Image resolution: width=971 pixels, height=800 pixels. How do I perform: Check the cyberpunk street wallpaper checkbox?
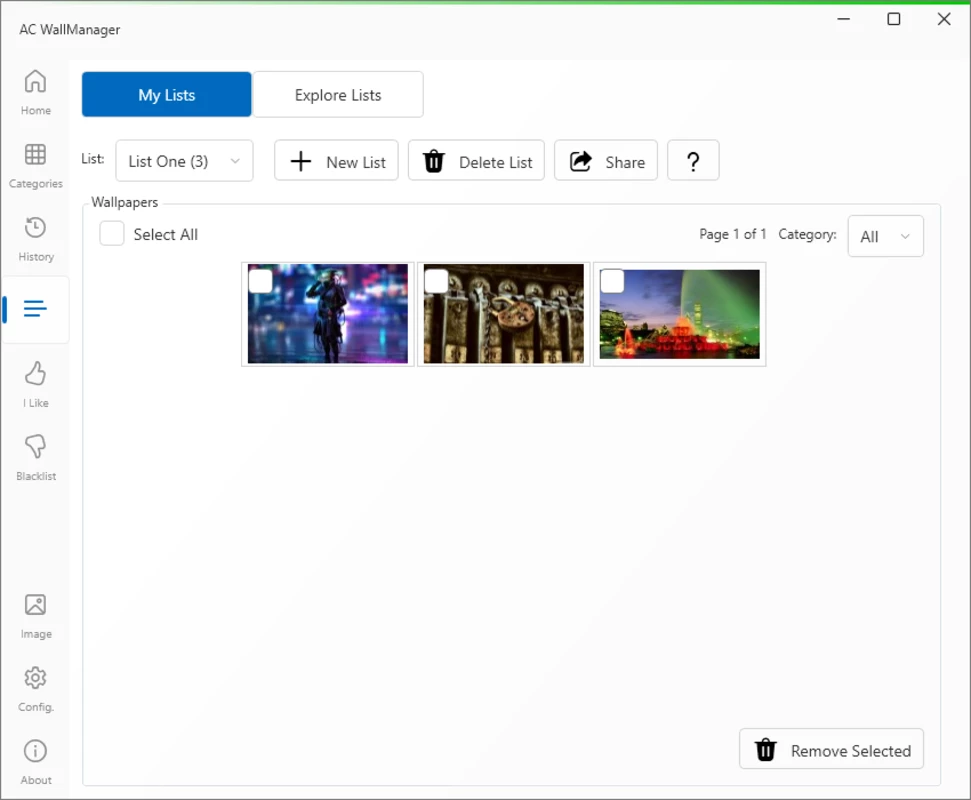(261, 281)
